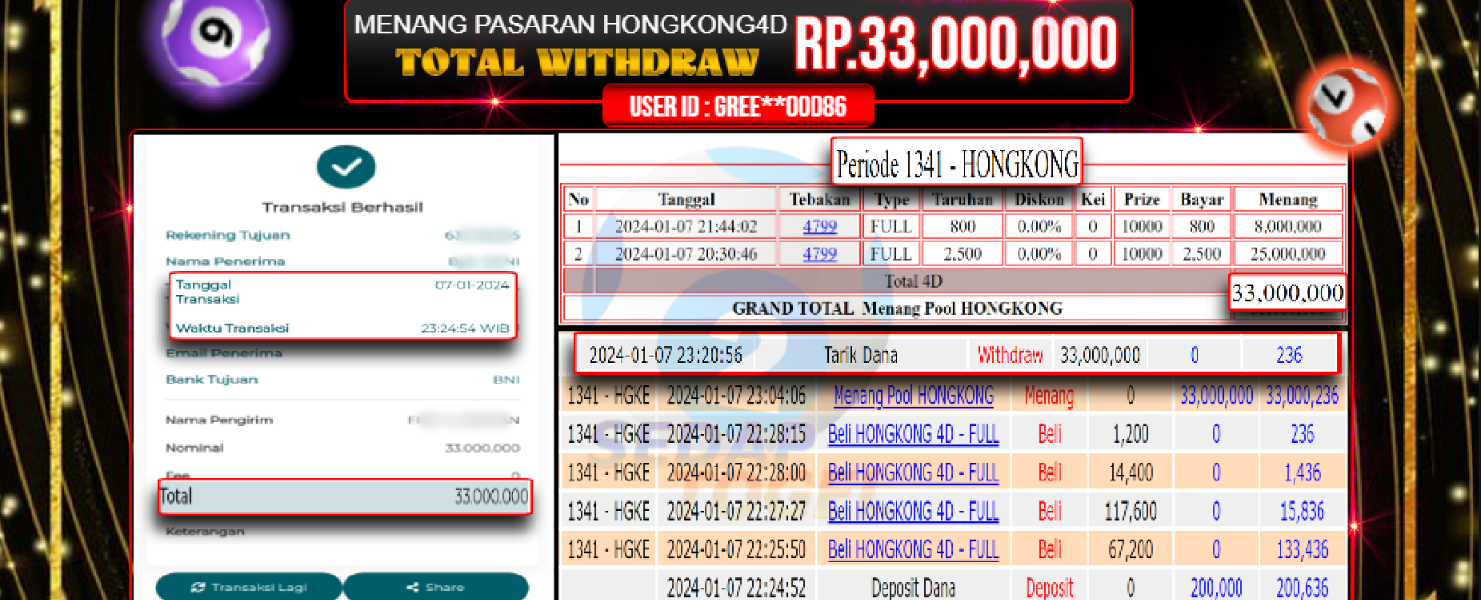Click the Nominal label on the receipt
1481x600 pixels.
pyautogui.click(x=194, y=448)
